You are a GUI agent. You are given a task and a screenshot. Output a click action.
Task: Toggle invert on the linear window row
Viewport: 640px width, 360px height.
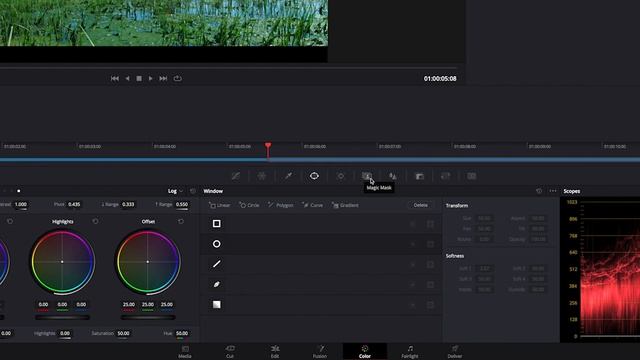tap(413, 224)
